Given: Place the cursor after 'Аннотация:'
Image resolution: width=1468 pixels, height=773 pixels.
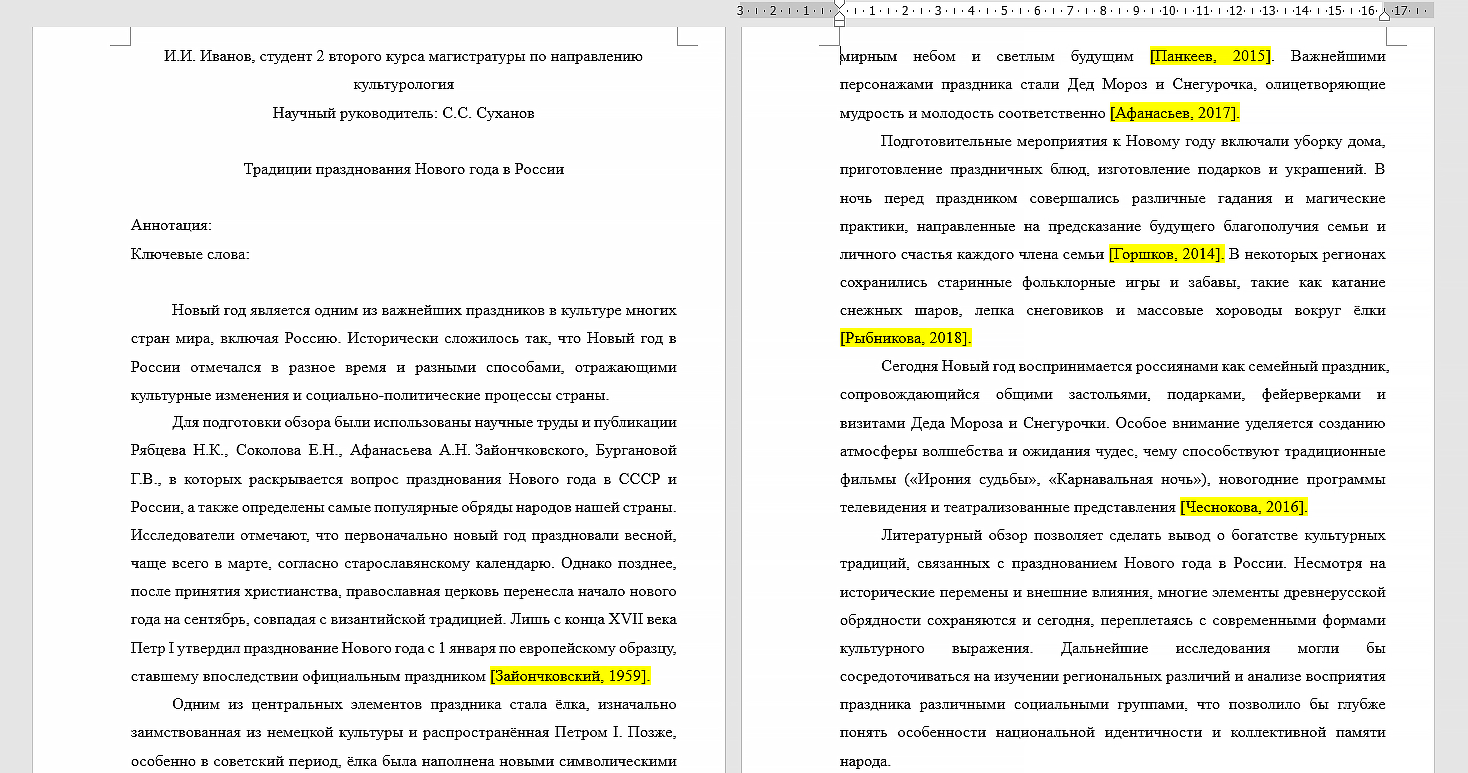Looking at the screenshot, I should pos(213,226).
